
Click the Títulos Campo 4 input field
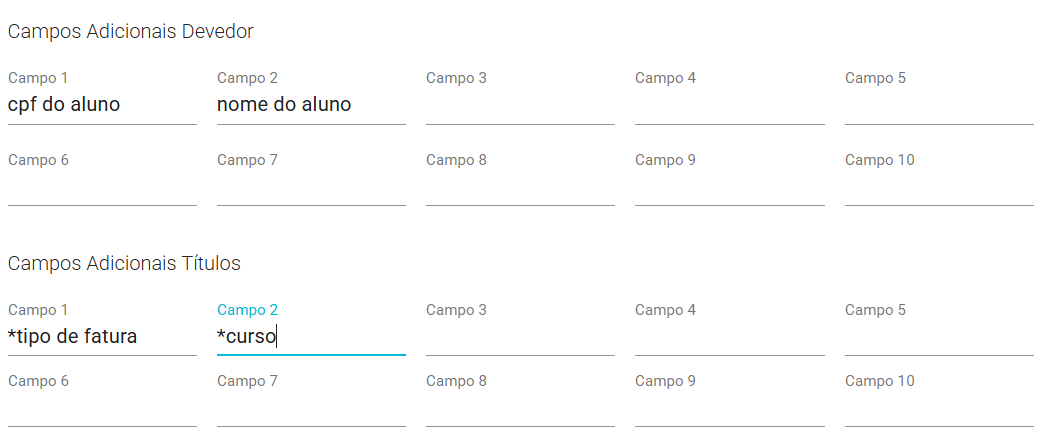pos(730,336)
